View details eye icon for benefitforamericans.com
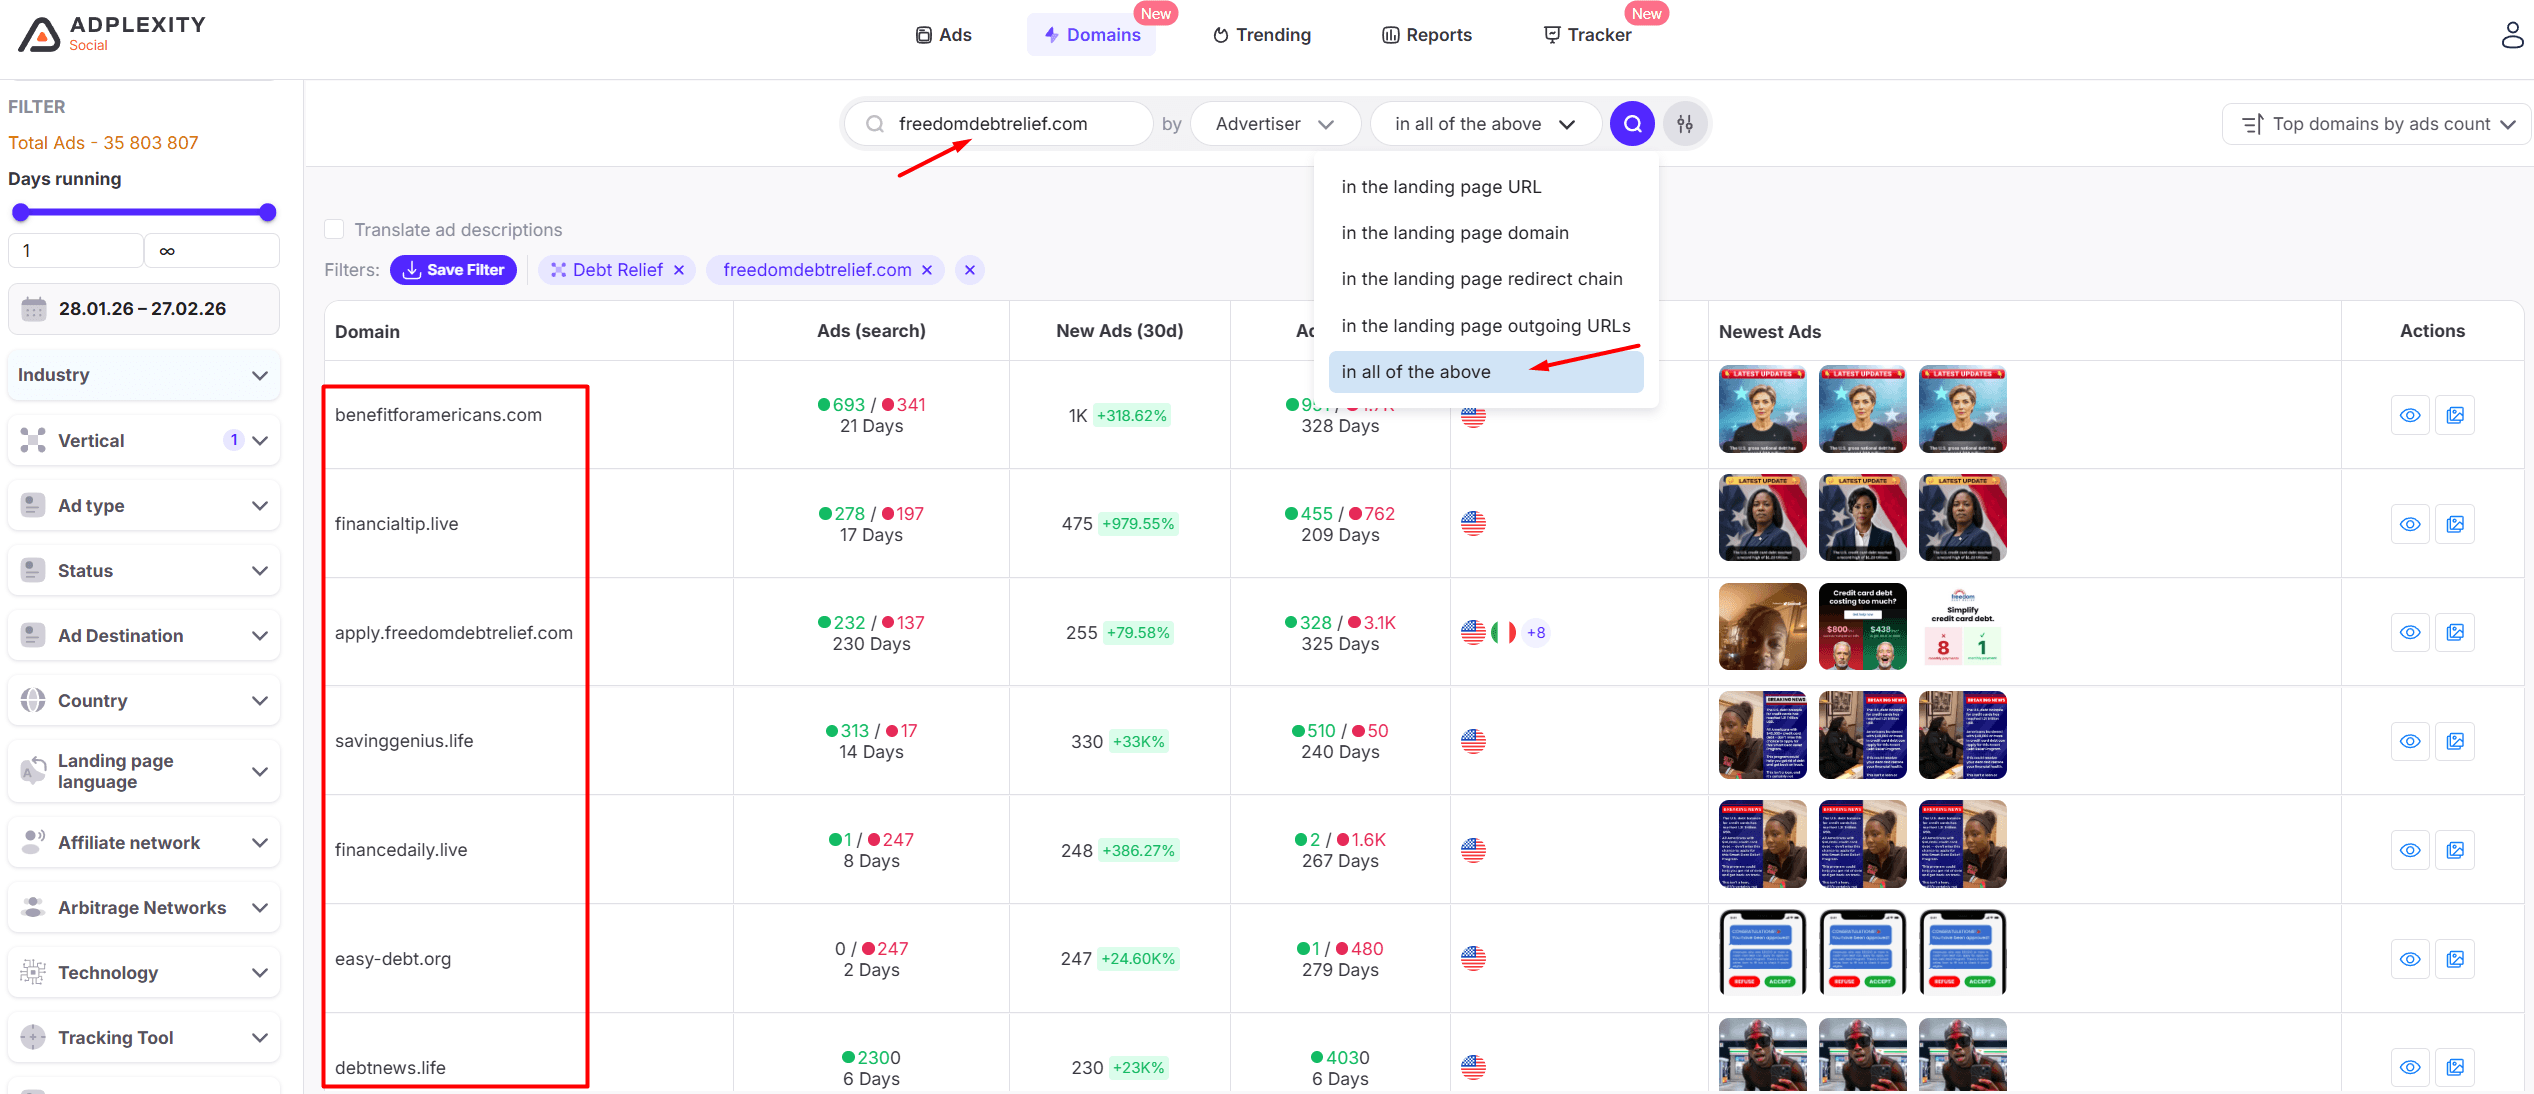 2410,415
